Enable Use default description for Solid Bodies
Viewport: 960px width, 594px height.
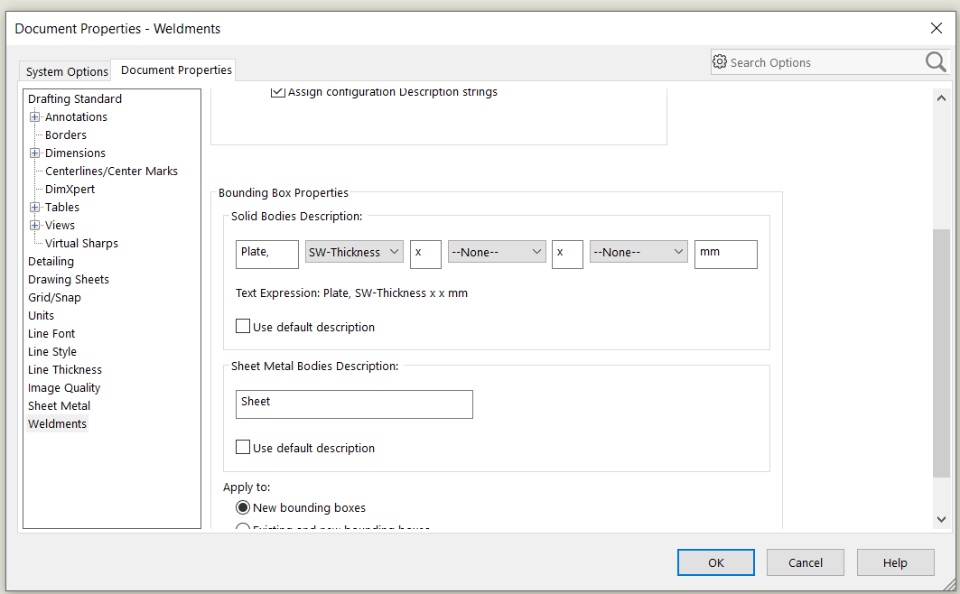[x=243, y=326]
